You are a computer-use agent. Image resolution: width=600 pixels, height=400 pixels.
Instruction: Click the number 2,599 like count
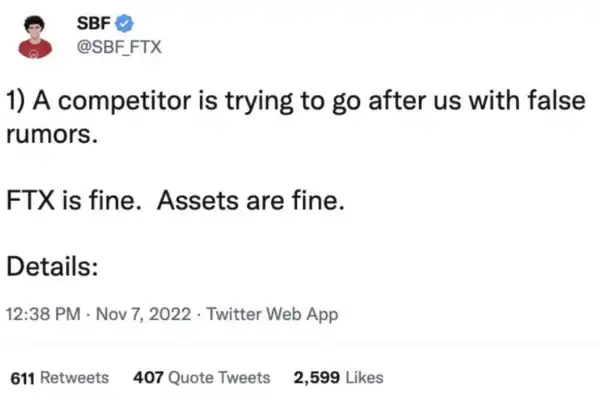[315, 377]
